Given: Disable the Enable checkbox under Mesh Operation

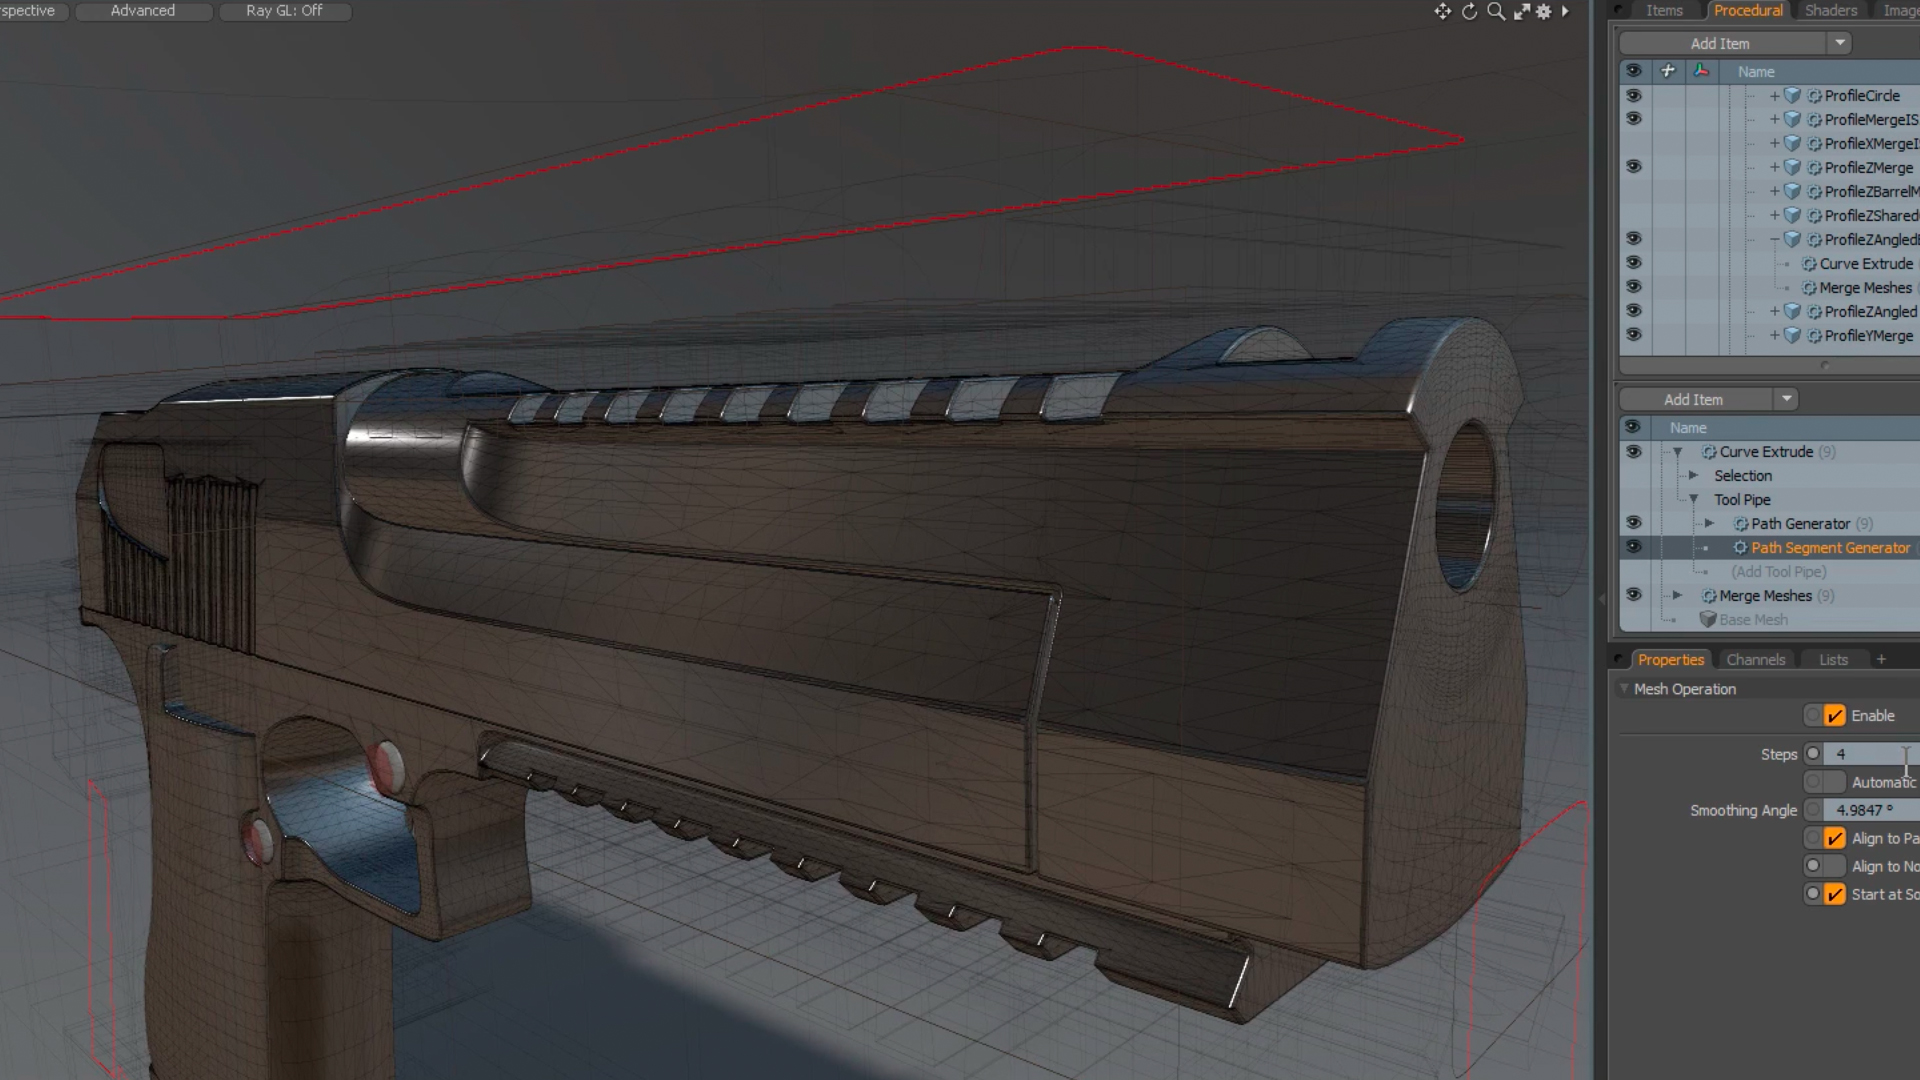Looking at the screenshot, I should [1834, 715].
